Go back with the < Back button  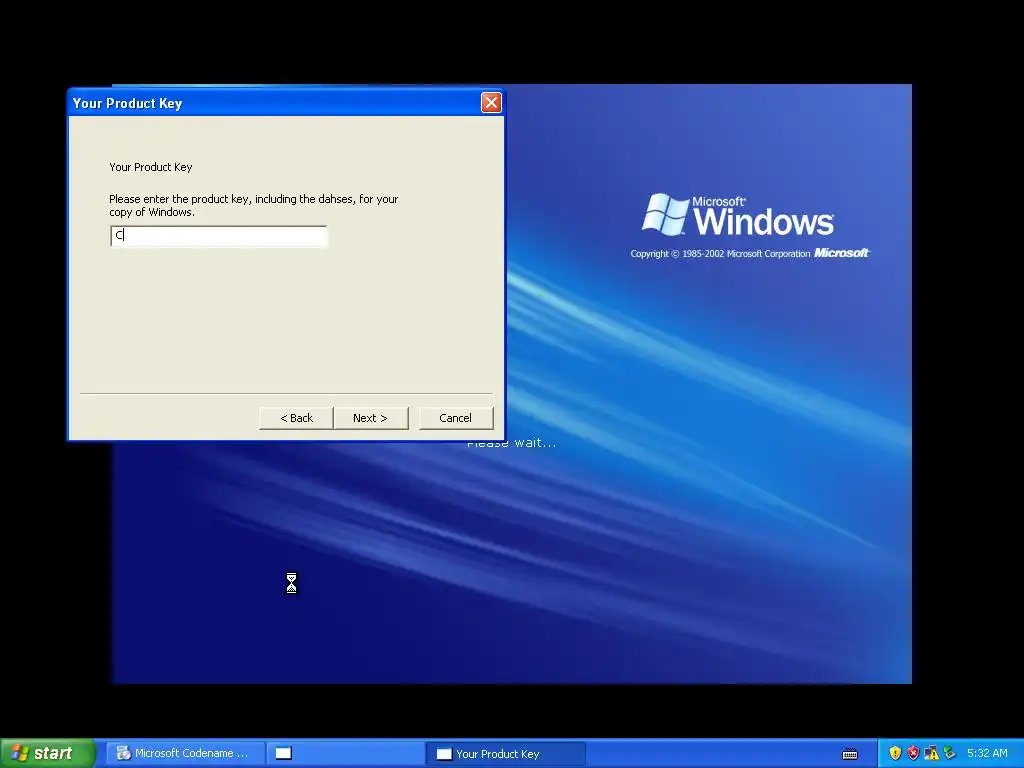tap(296, 418)
